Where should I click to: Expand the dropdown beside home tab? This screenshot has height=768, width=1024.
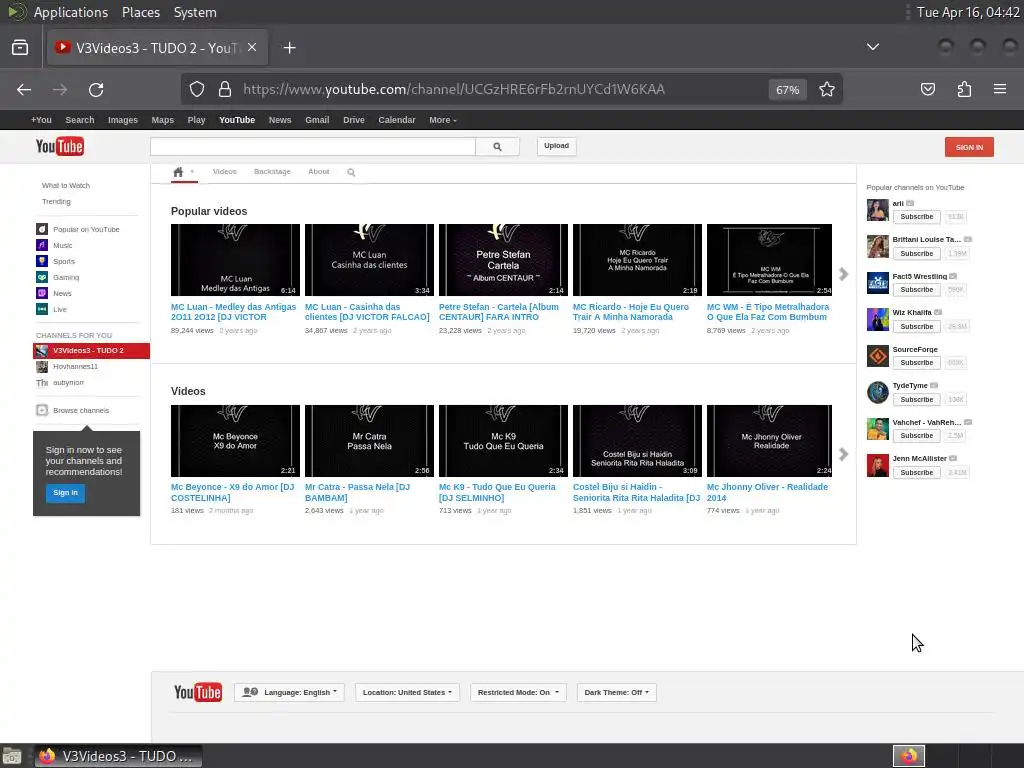click(x=192, y=172)
